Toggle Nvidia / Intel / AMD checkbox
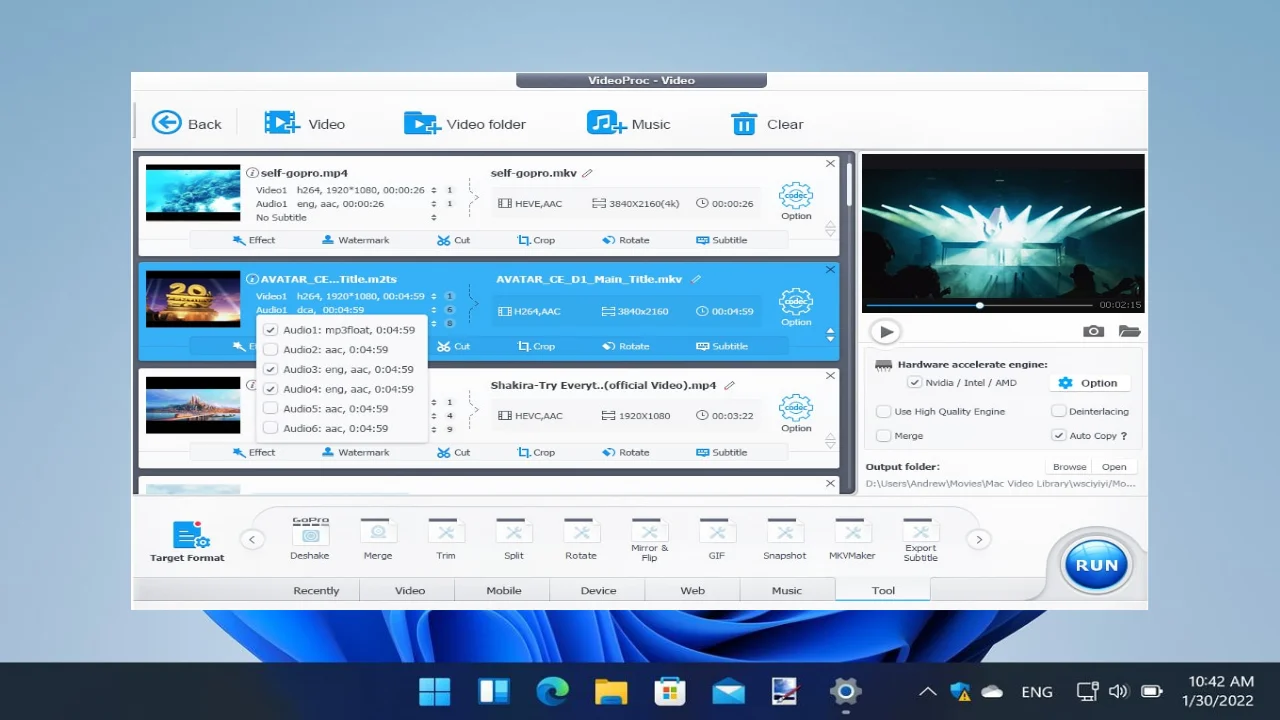This screenshot has height=720, width=1280. tap(914, 383)
